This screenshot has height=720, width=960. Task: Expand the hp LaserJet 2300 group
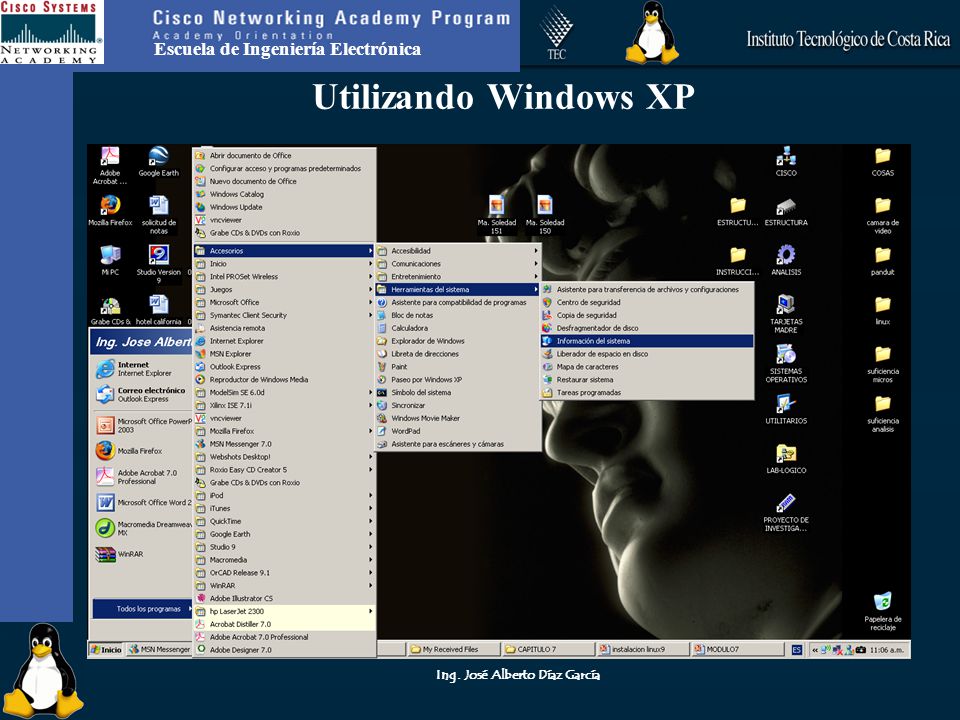tap(284, 611)
